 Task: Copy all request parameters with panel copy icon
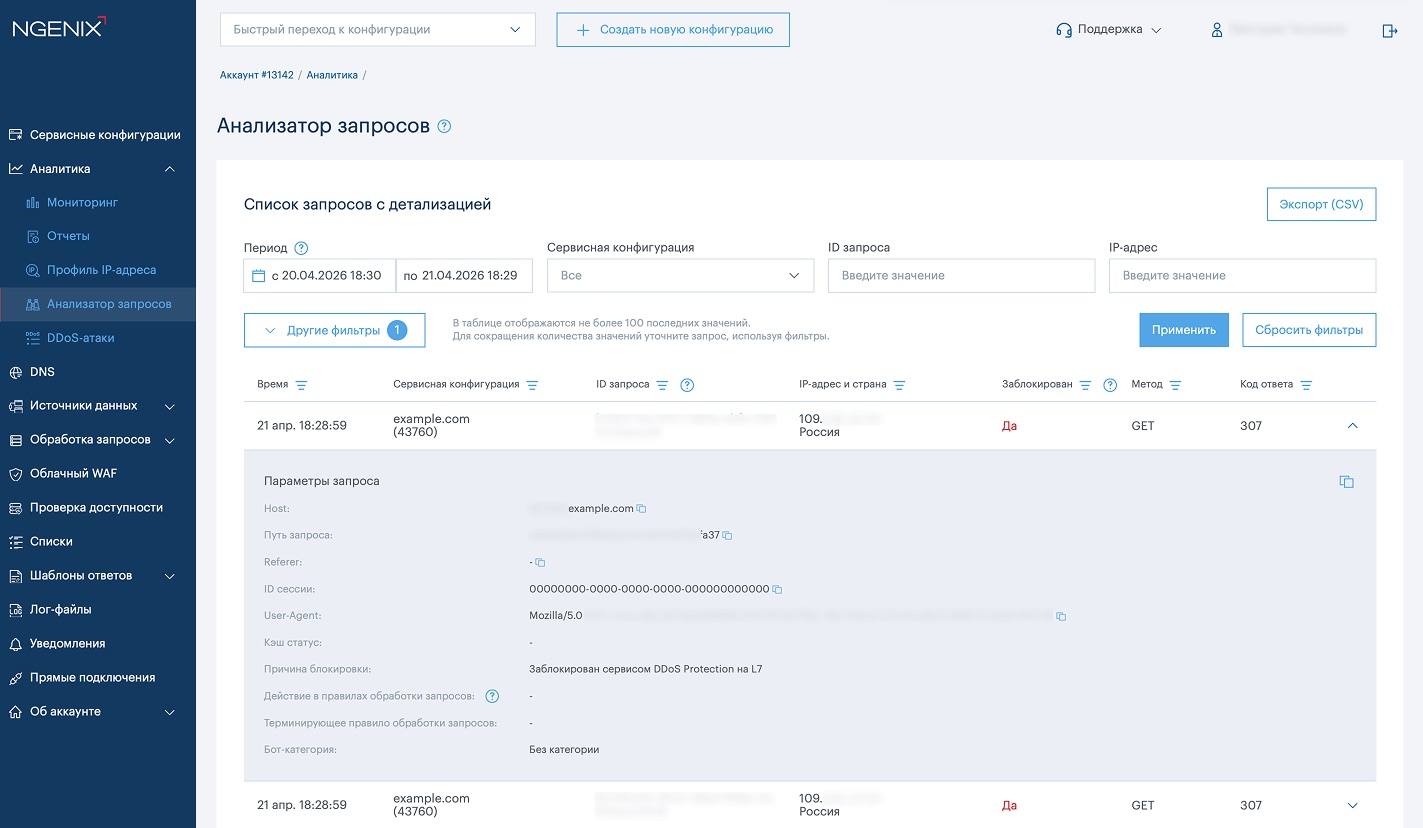pos(1346,482)
